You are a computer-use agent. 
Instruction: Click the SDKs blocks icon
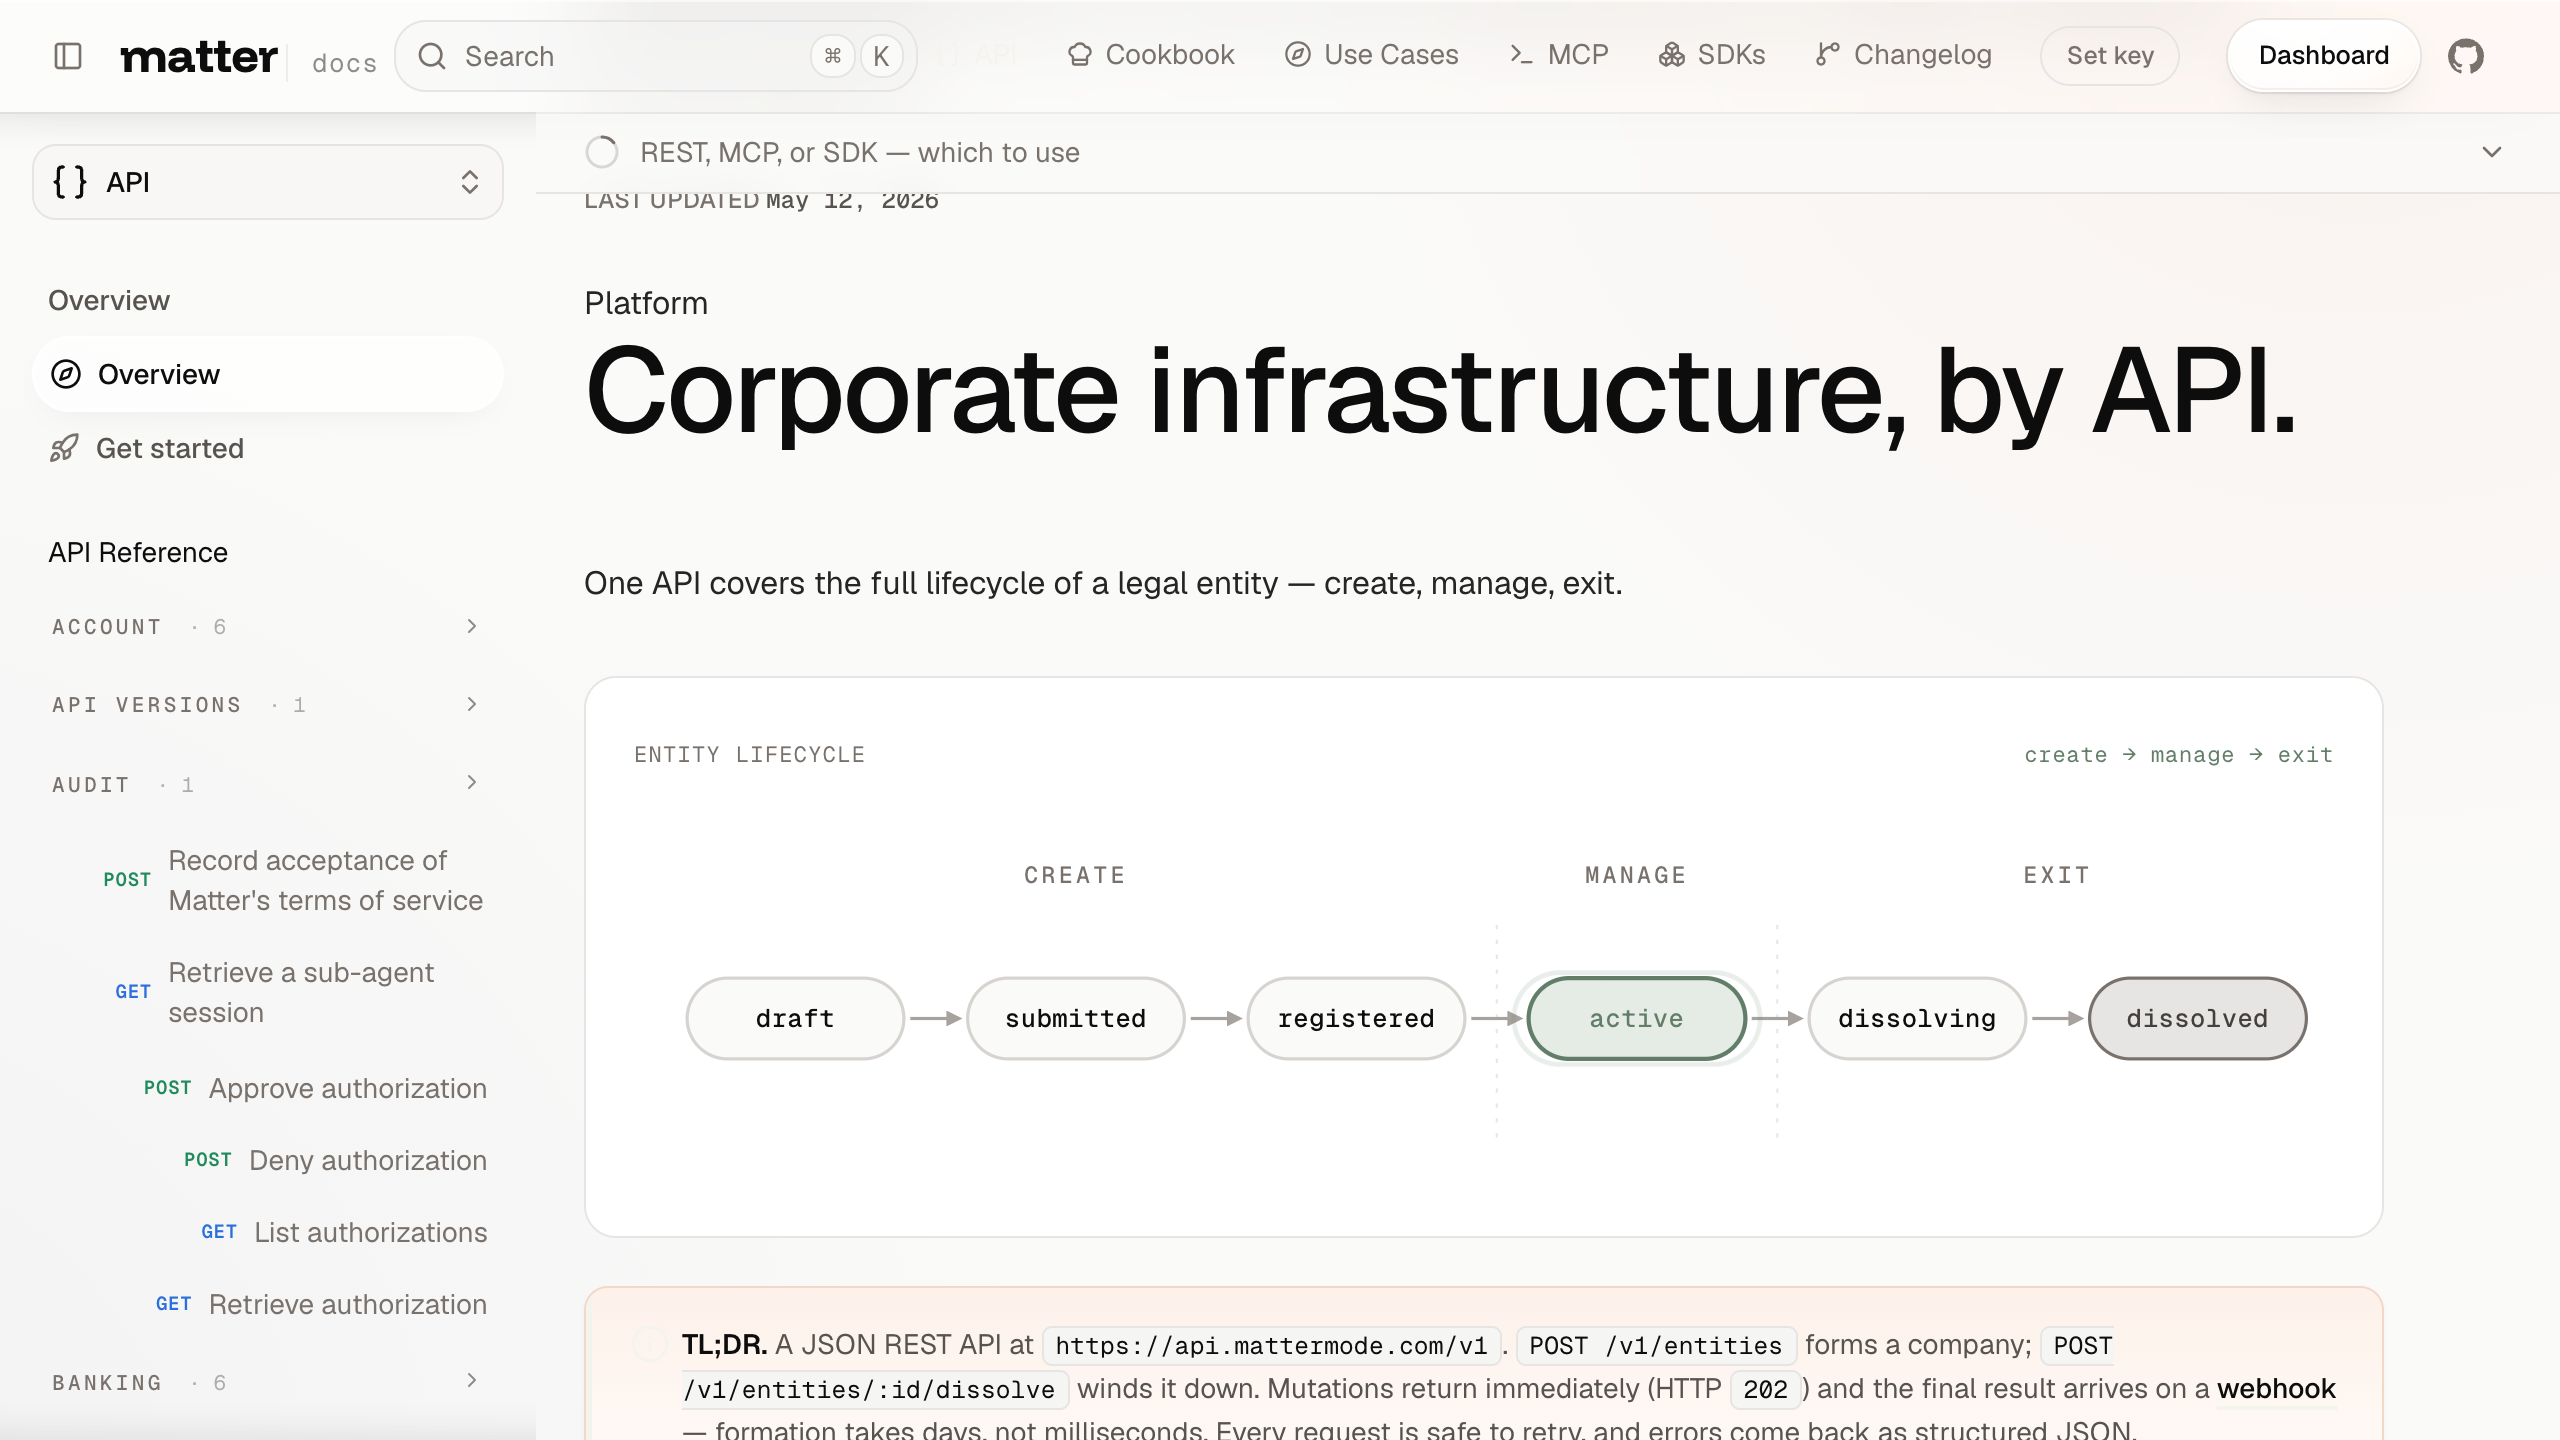pyautogui.click(x=1672, y=55)
